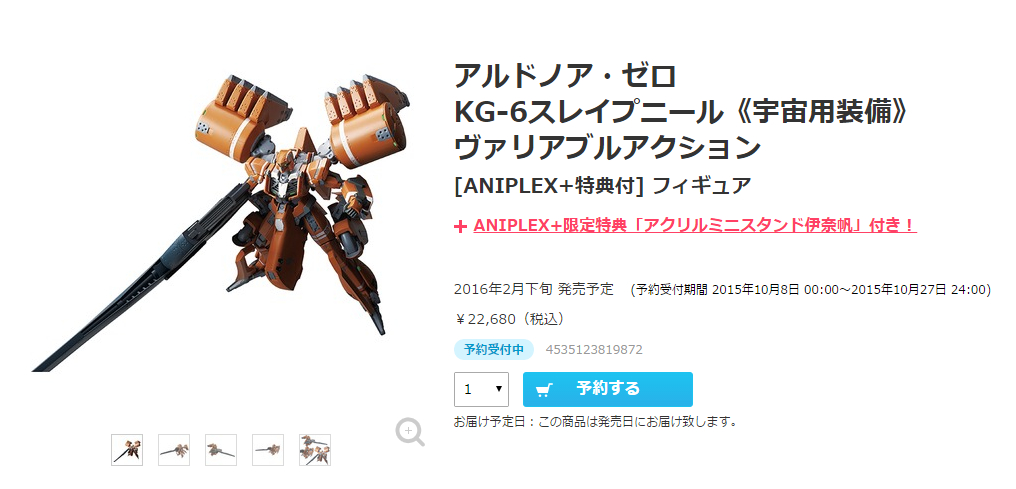Click the 予約受付期間 reservation period text

point(811,290)
